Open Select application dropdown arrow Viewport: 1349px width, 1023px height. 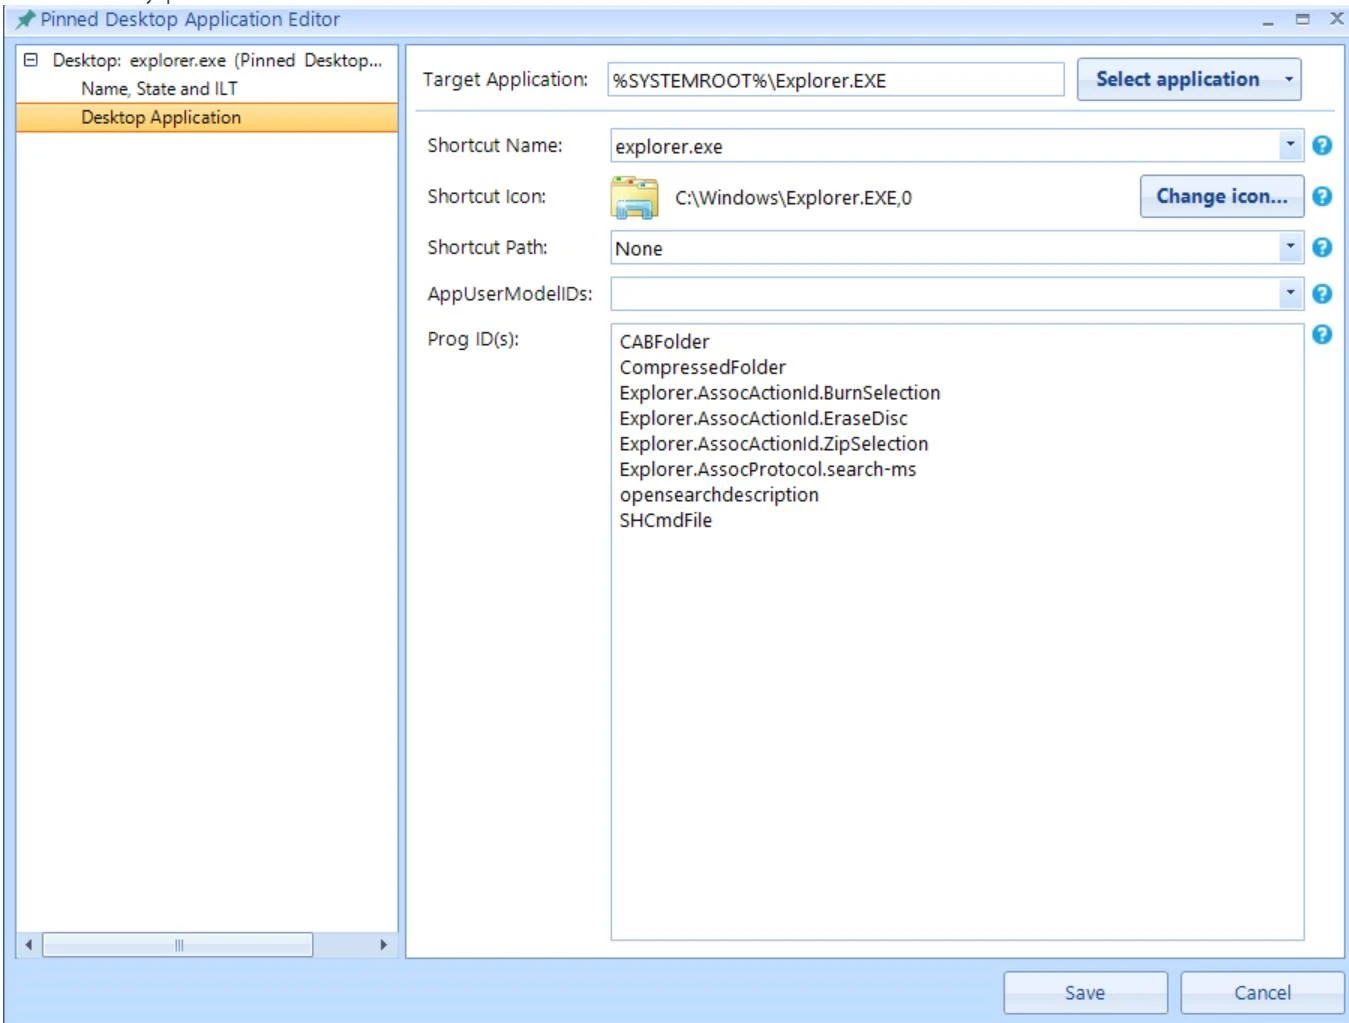pyautogui.click(x=1288, y=80)
